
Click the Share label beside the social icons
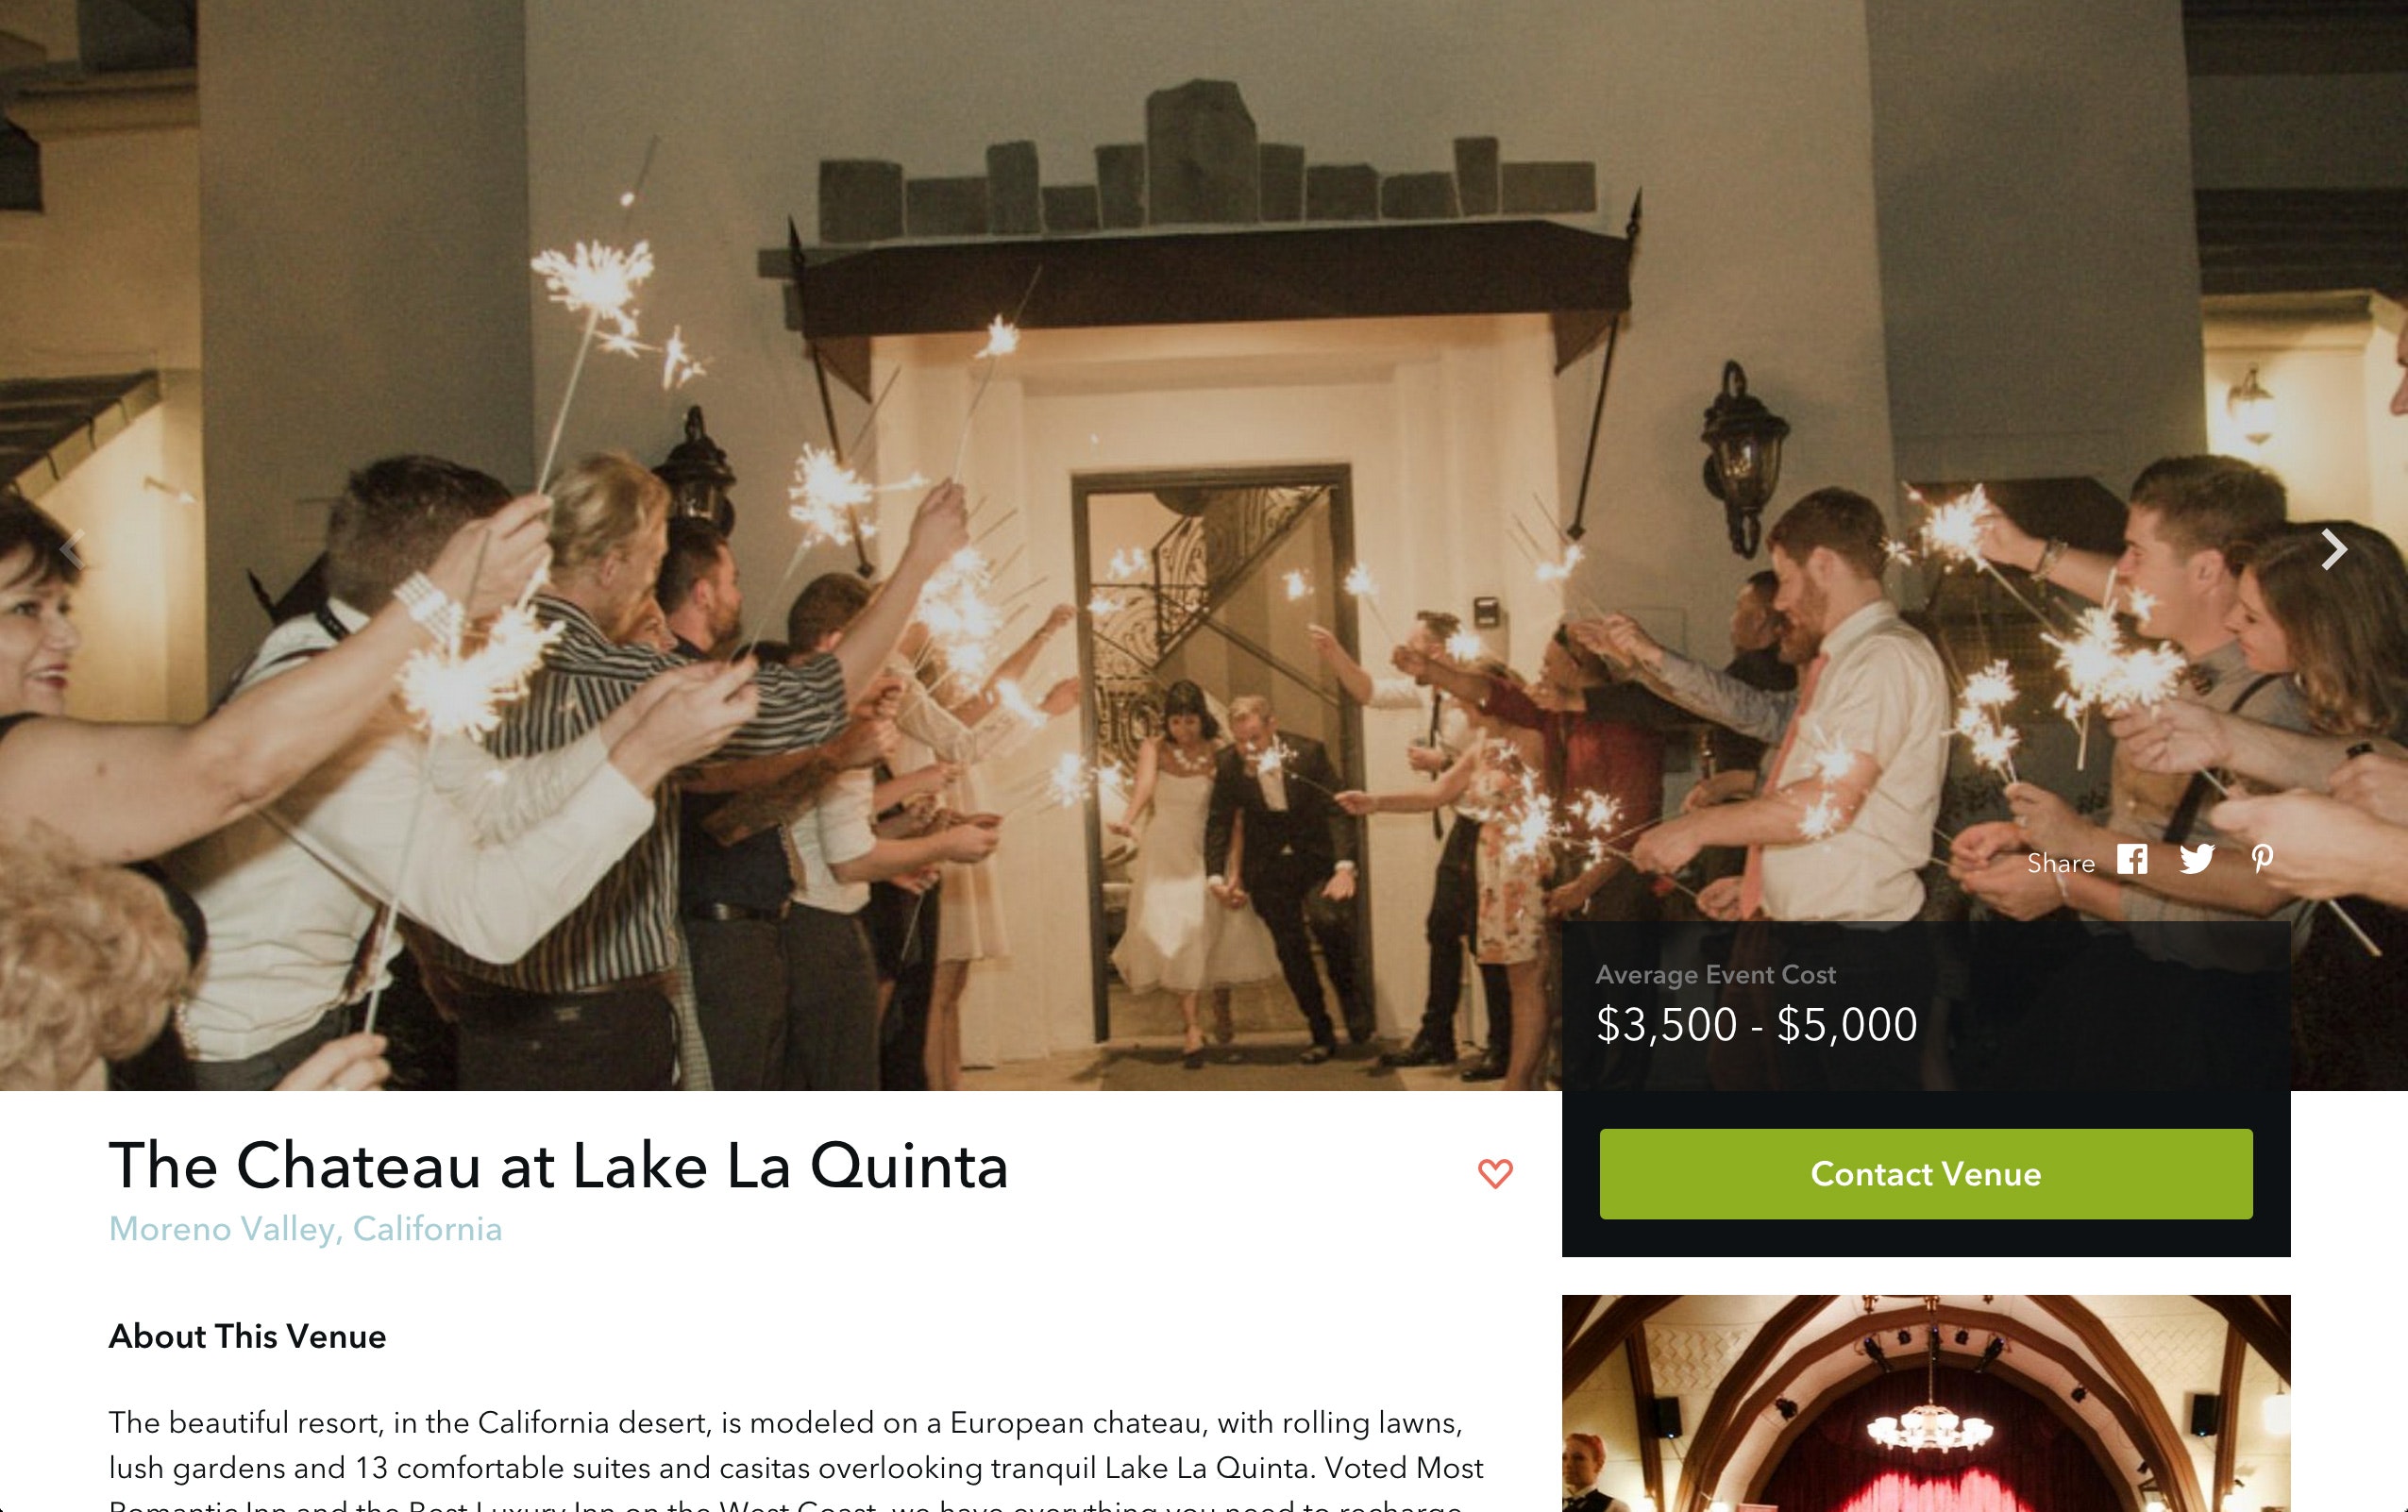(2060, 863)
